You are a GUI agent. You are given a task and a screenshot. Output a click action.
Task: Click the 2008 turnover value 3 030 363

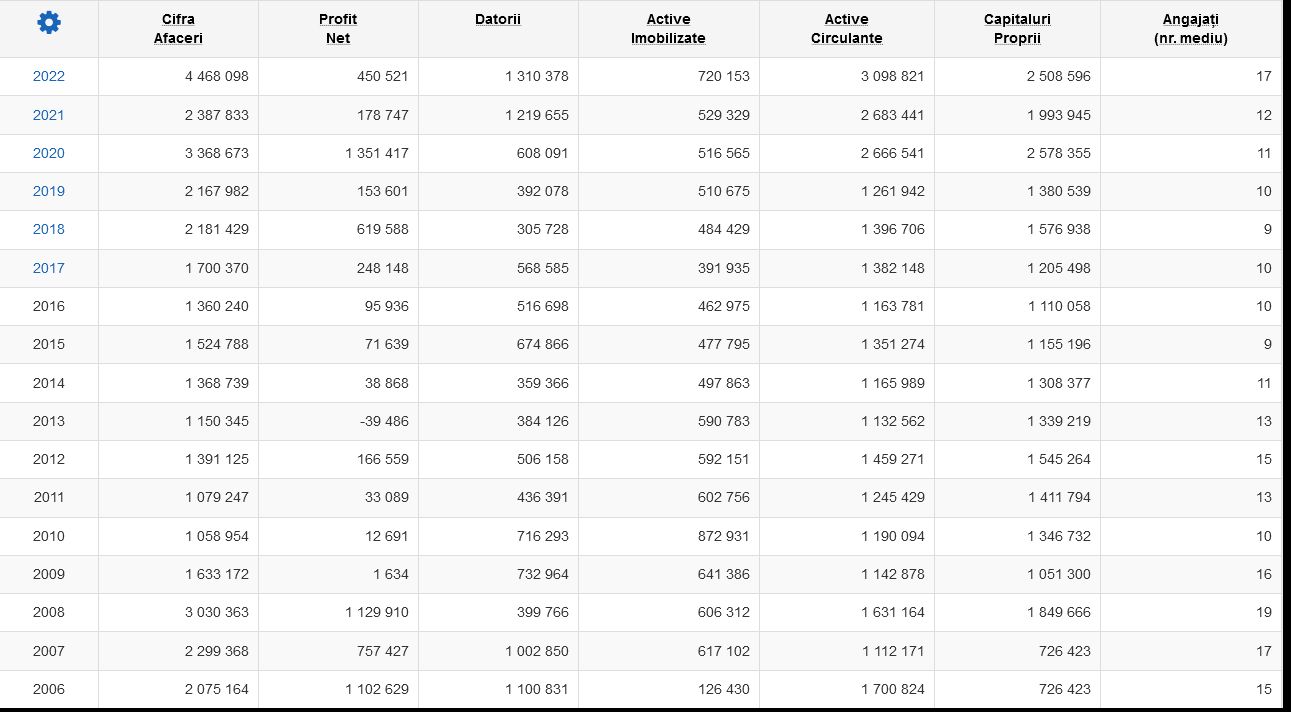217,612
